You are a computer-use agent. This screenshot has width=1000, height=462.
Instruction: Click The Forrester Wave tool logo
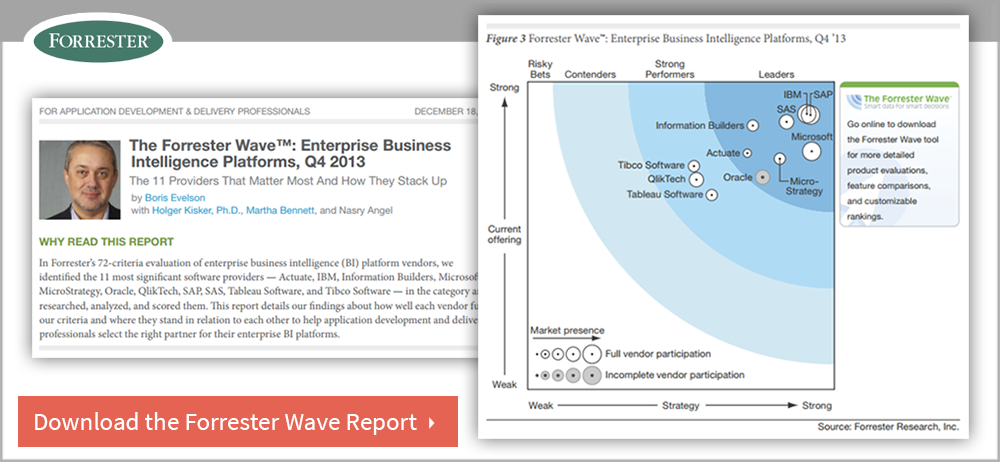pos(899,101)
